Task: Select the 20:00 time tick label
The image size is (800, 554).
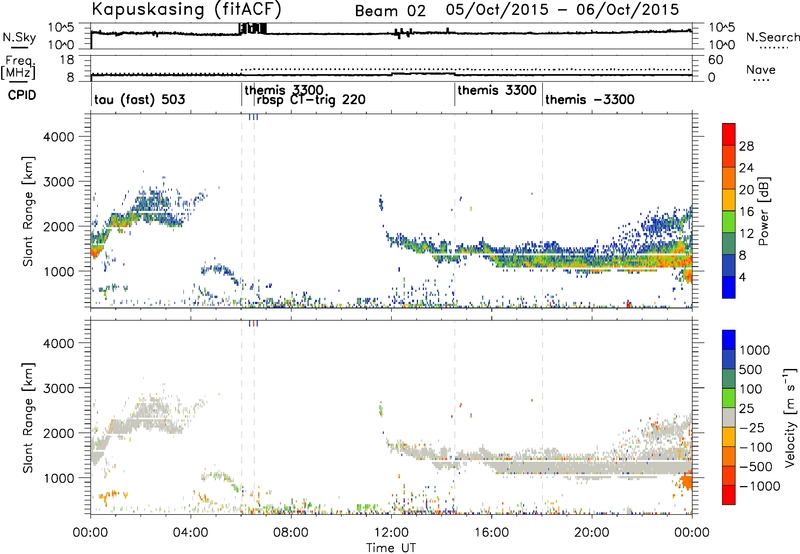Action: pos(591,533)
